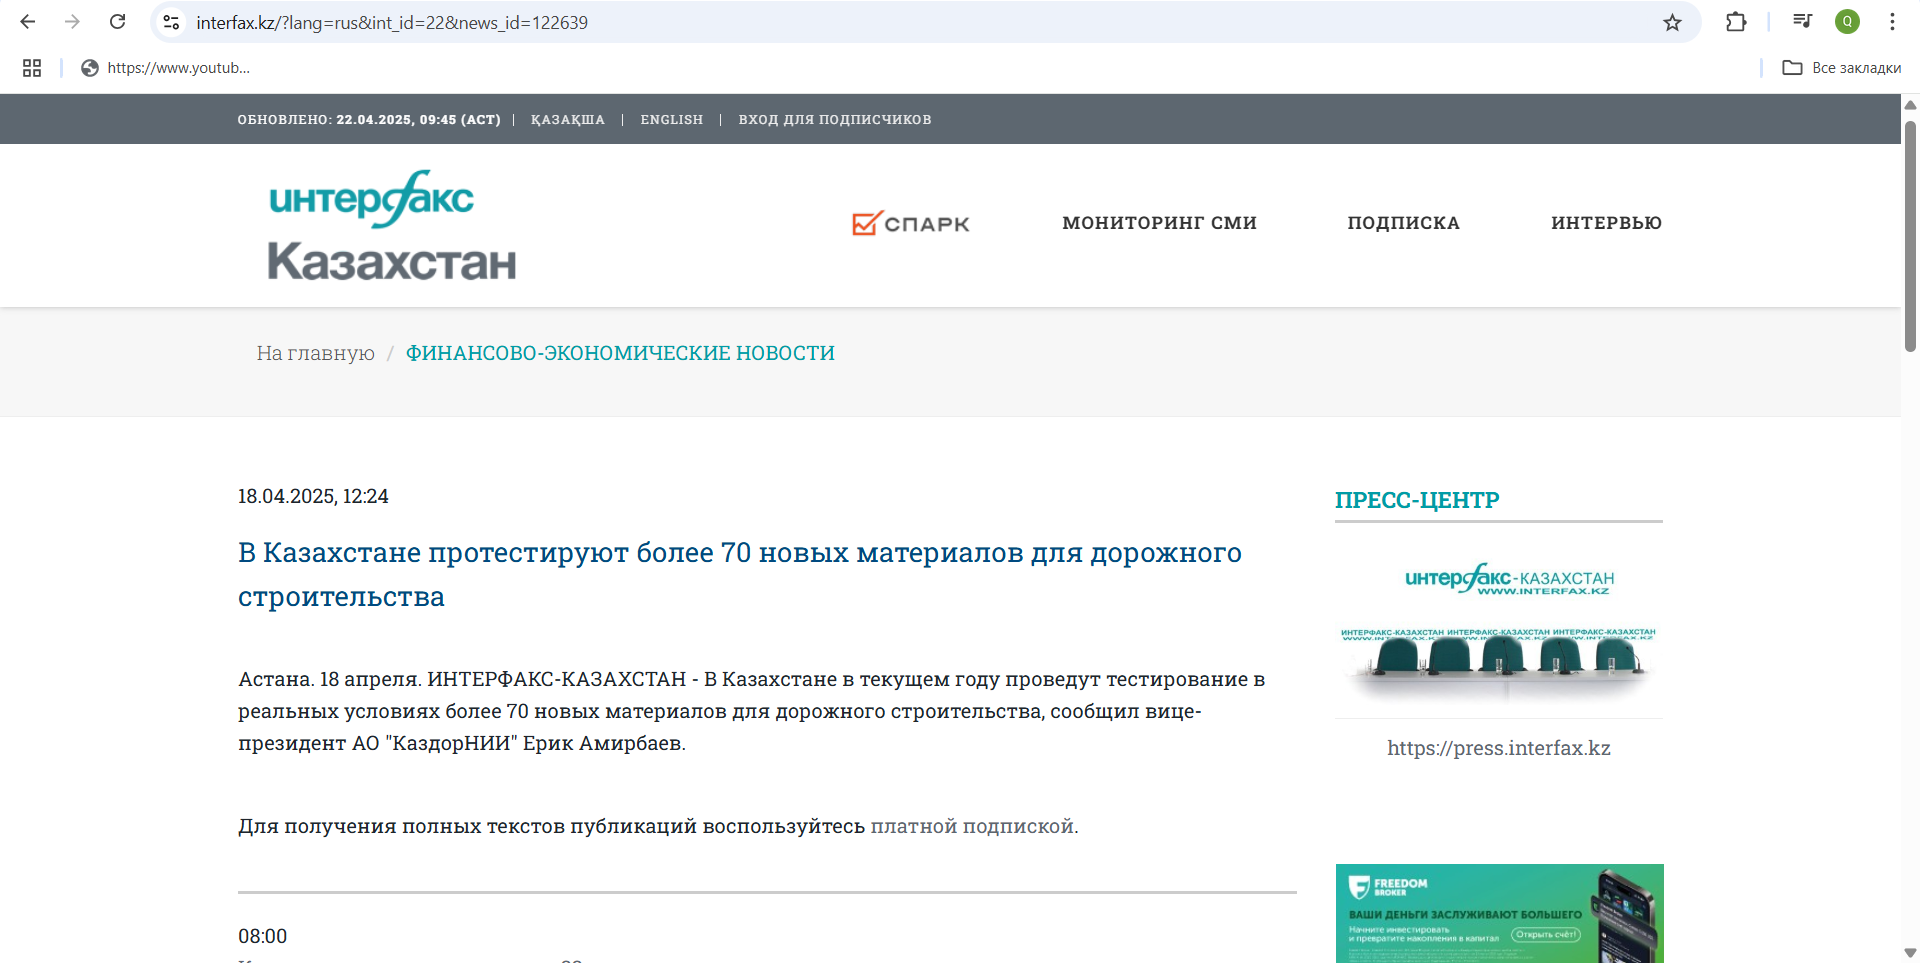The width and height of the screenshot is (1920, 963).
Task: Click ПРЕСС-ЦЕНТР heading
Action: pyautogui.click(x=1417, y=500)
